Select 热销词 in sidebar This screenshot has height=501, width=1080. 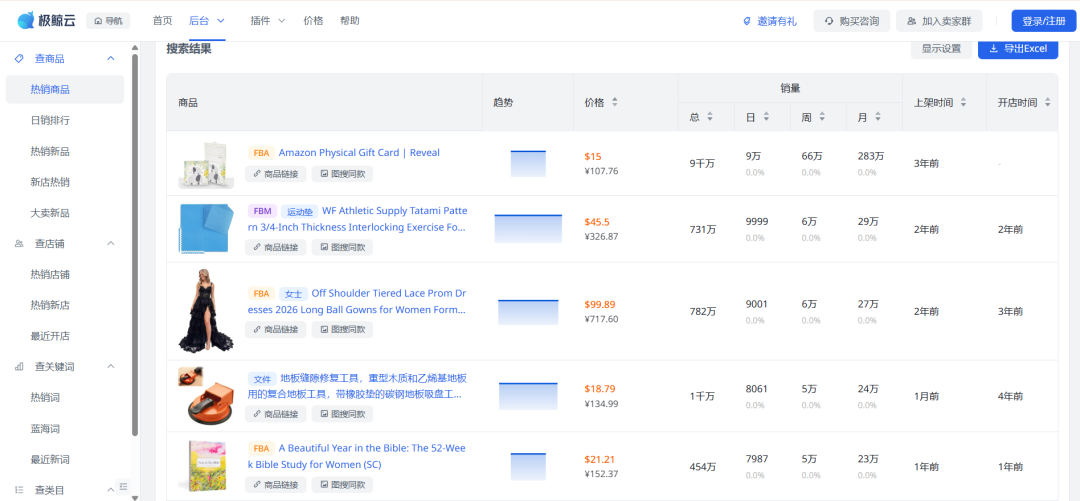(45, 397)
